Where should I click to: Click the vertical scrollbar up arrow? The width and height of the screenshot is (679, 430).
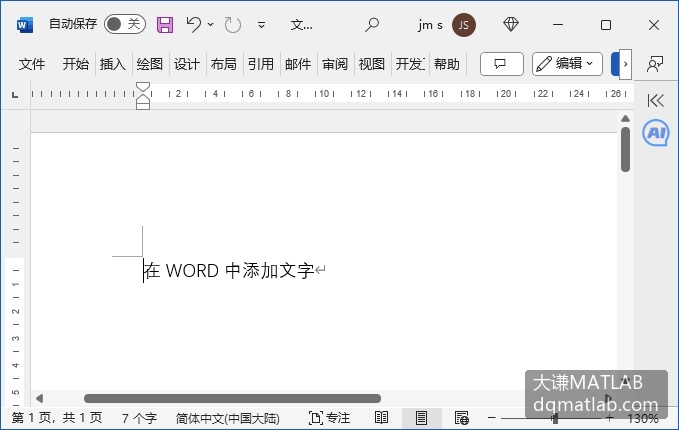click(625, 119)
